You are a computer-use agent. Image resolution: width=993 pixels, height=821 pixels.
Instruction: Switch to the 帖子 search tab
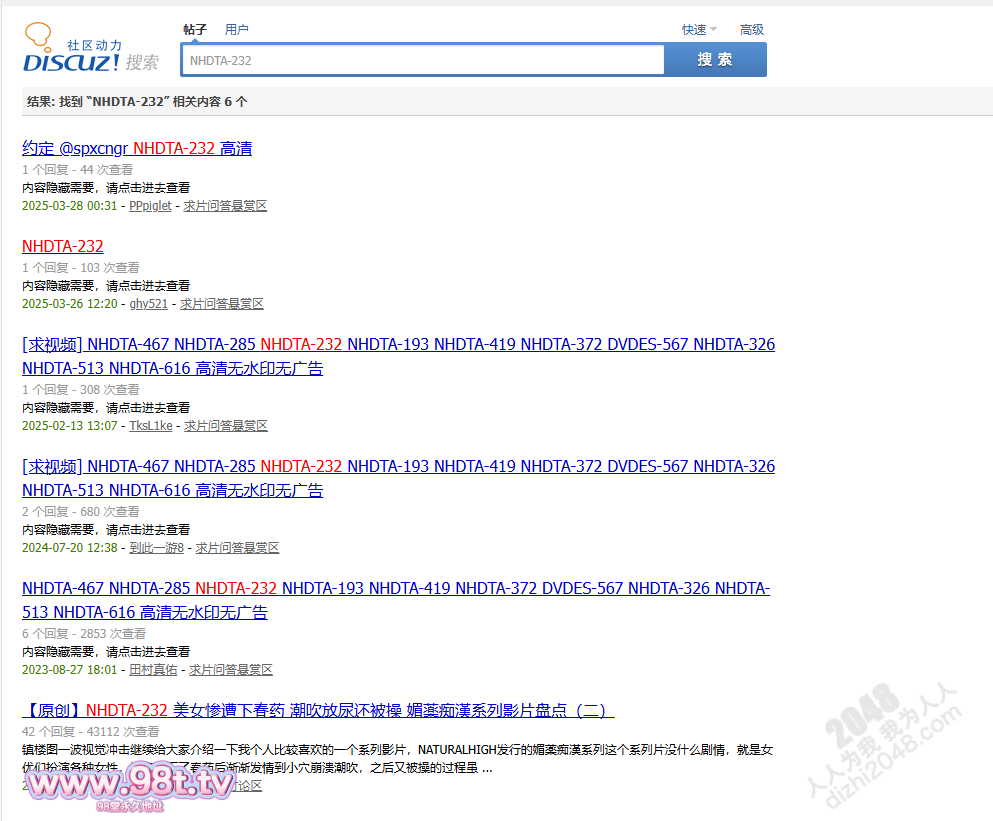click(195, 30)
